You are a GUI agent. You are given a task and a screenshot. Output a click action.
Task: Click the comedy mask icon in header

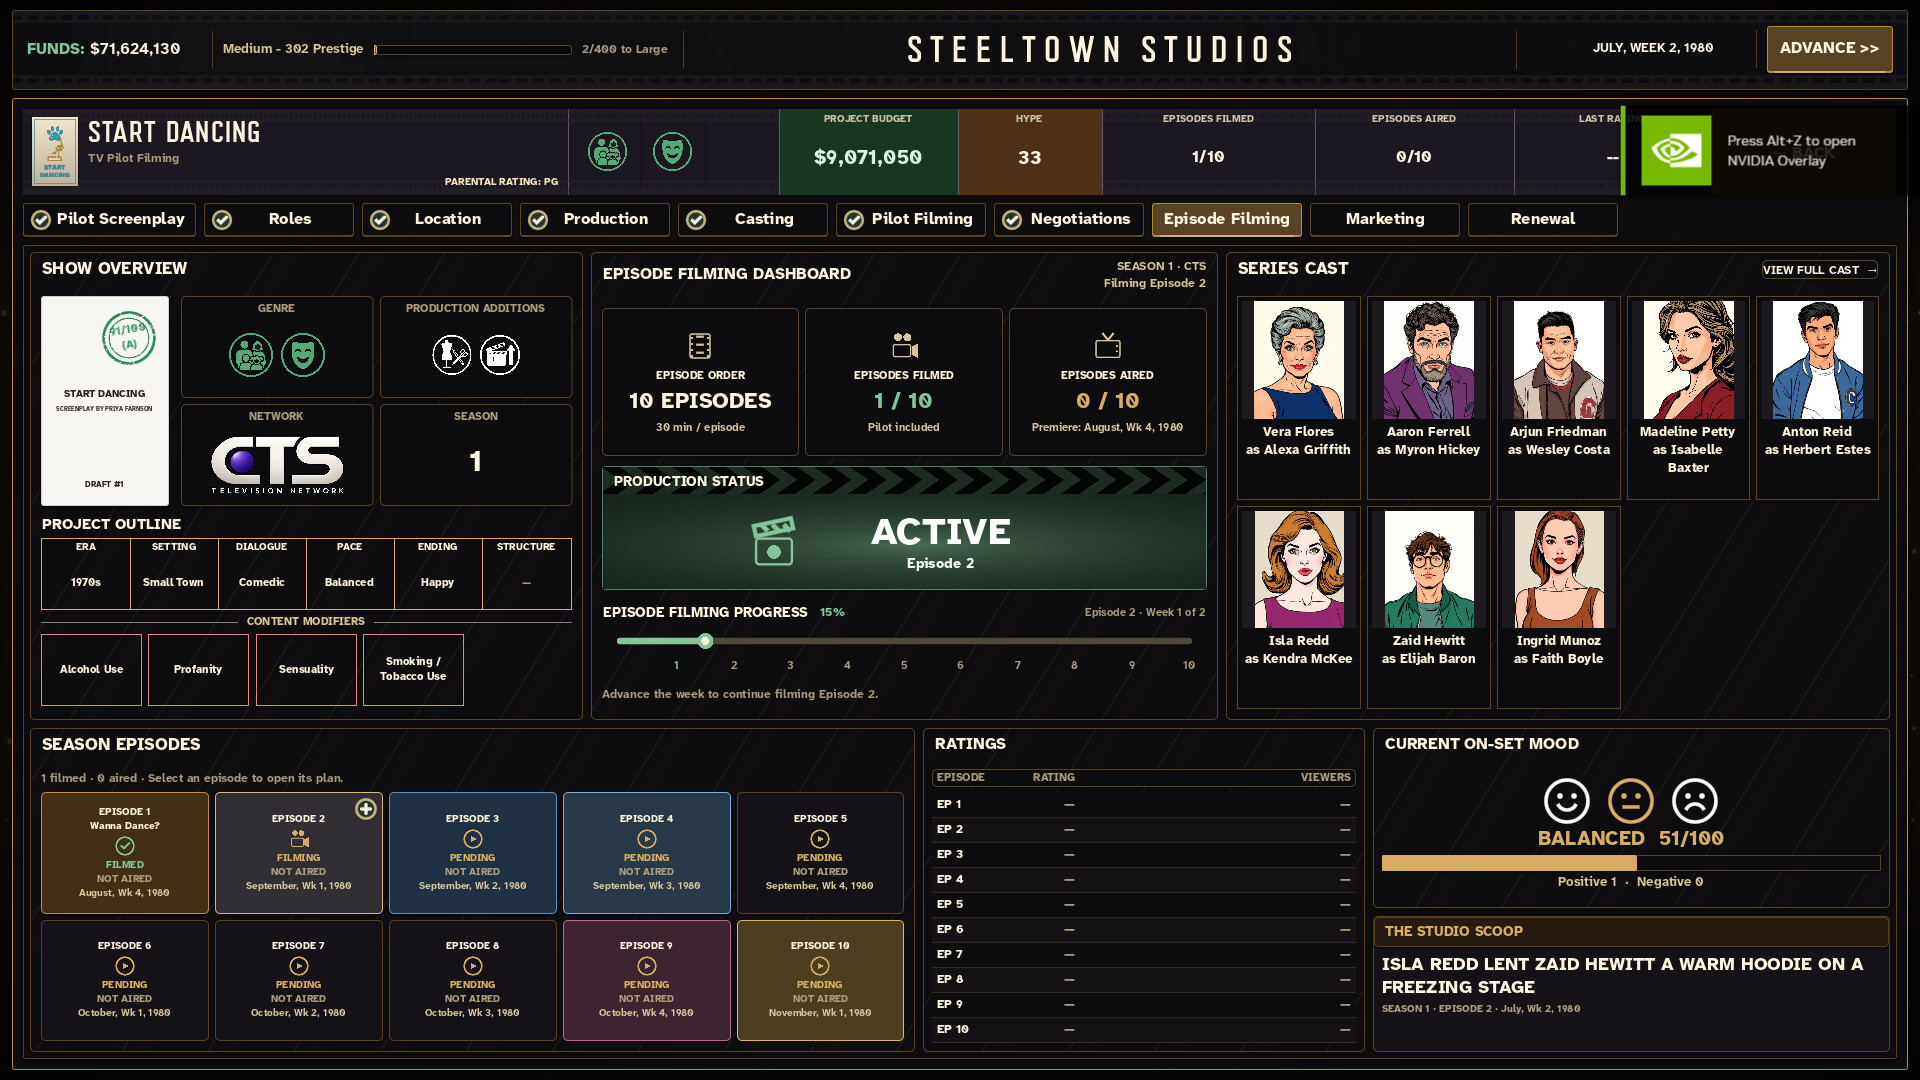(672, 152)
